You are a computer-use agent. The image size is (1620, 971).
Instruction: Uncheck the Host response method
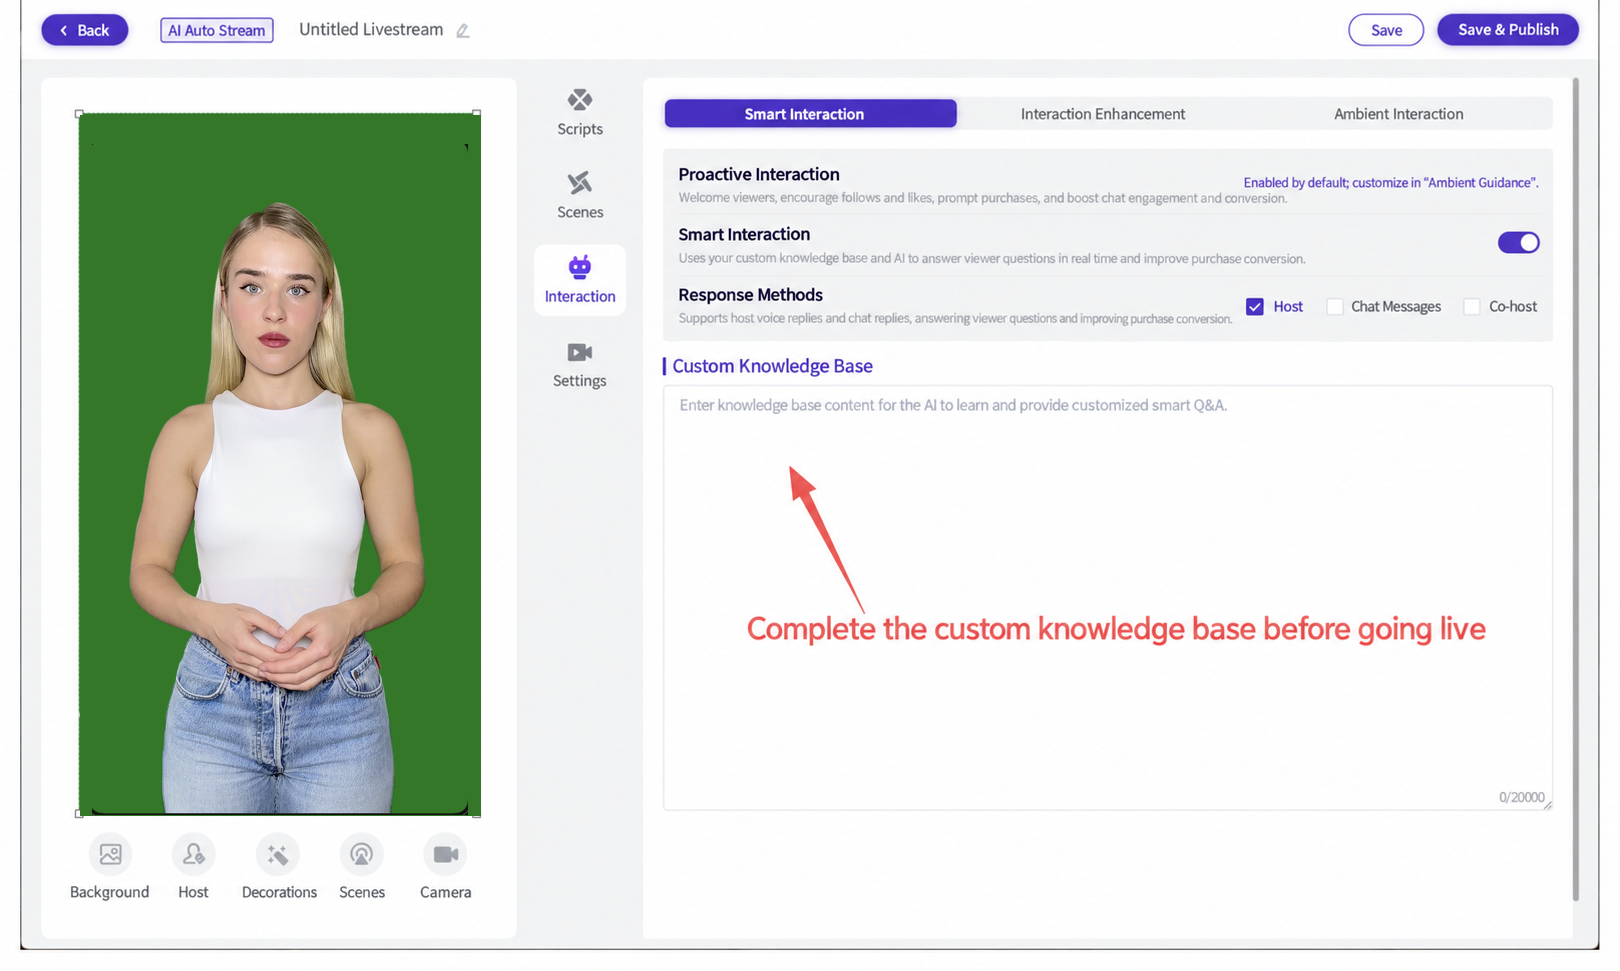coord(1255,307)
